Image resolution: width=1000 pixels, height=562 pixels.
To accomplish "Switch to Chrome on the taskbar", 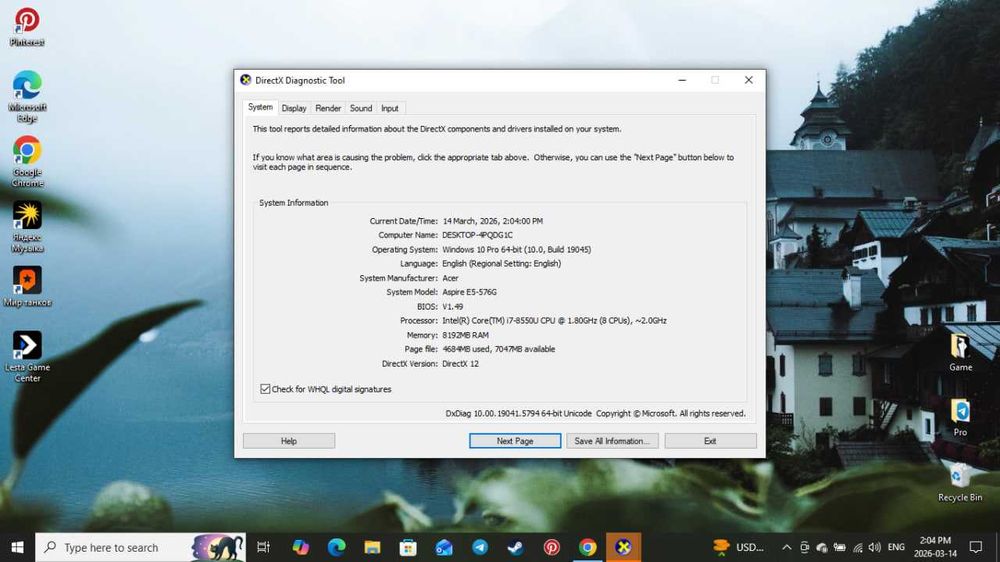I will [587, 547].
